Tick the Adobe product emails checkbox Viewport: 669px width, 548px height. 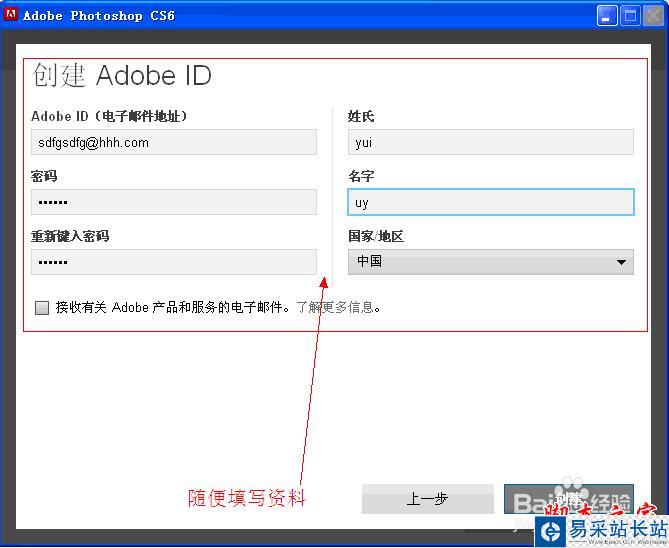point(42,307)
